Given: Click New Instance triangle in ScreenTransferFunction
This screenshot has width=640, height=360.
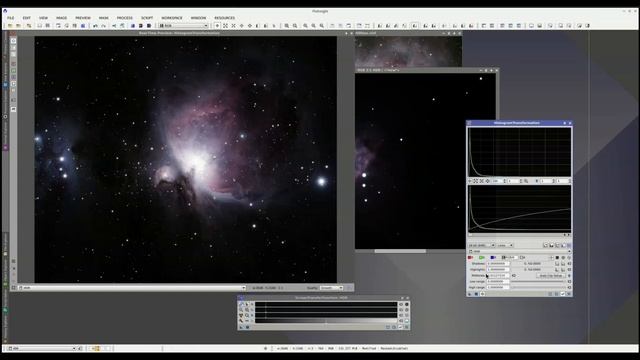Looking at the screenshot, I should (x=241, y=327).
